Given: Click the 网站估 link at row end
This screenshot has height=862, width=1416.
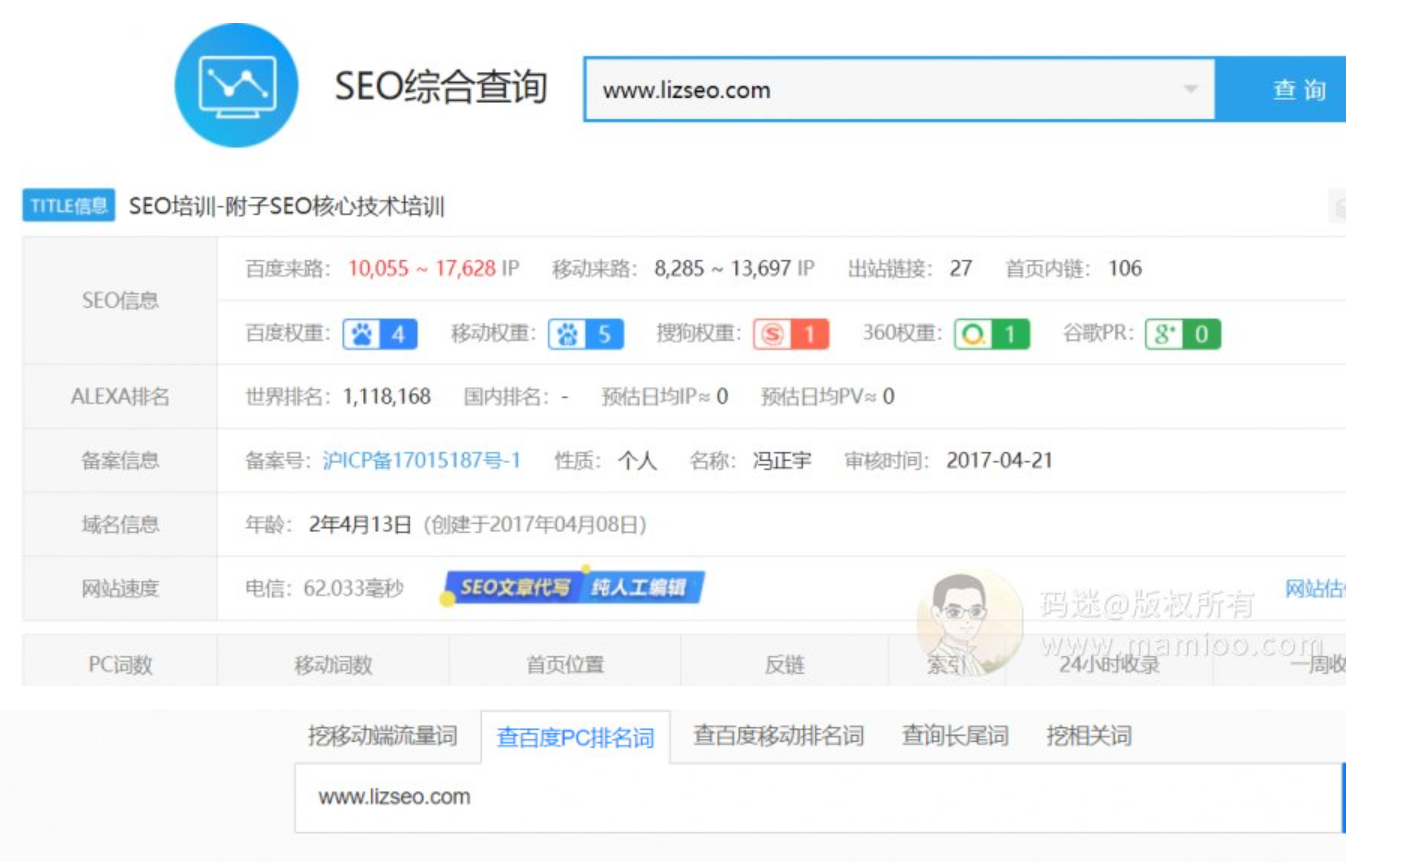Looking at the screenshot, I should point(1315,588).
